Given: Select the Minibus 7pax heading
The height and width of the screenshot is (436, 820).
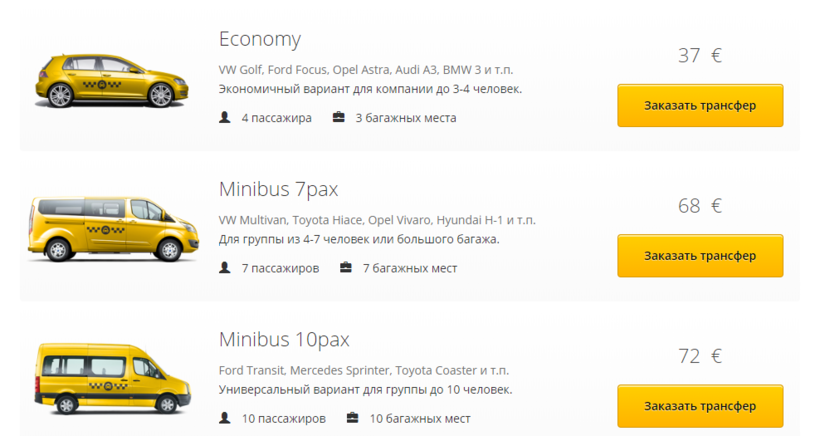Looking at the screenshot, I should [x=279, y=189].
